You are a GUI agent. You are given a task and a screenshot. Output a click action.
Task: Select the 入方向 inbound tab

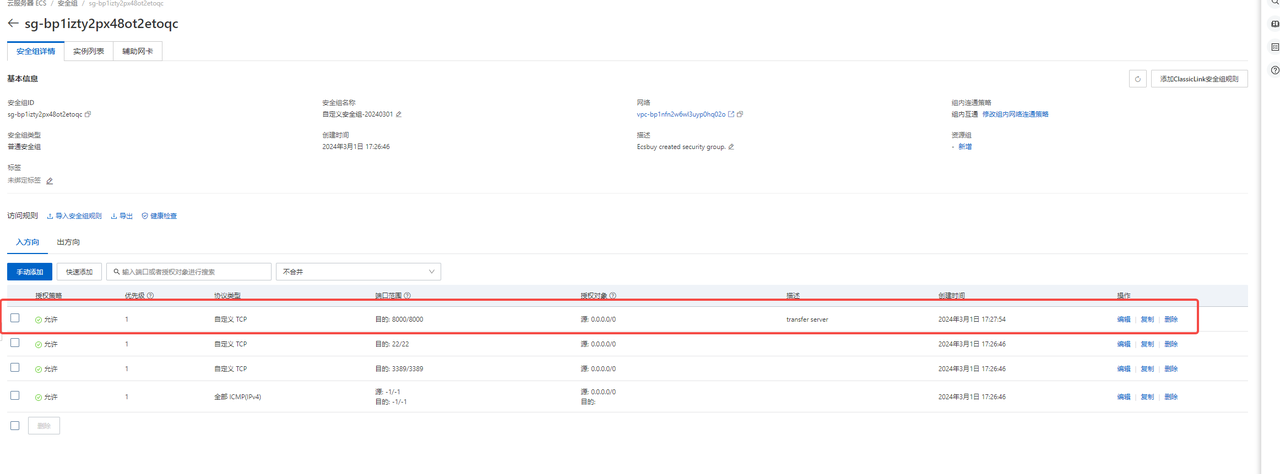pyautogui.click(x=27, y=242)
